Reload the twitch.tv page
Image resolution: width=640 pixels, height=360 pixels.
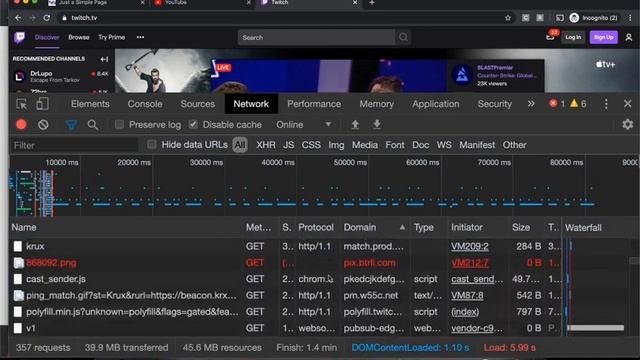pyautogui.click(x=47, y=18)
